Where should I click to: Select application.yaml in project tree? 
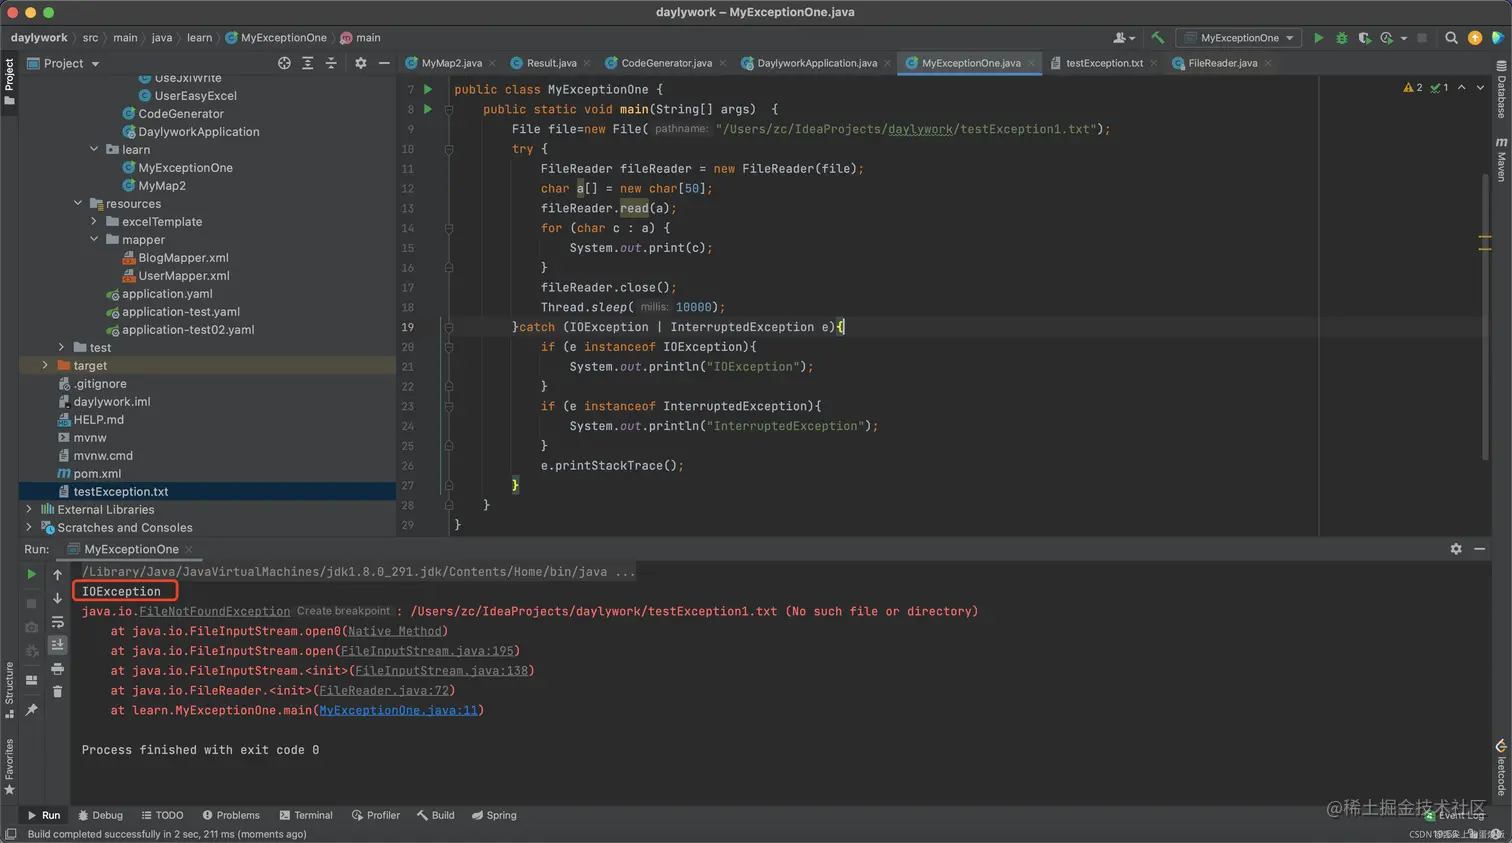166,293
